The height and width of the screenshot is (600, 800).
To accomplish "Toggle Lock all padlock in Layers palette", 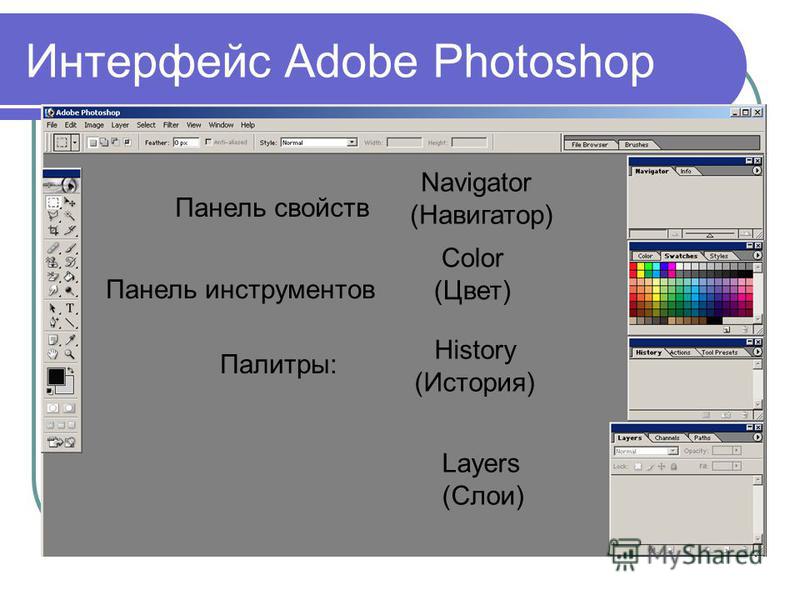I will pos(674,466).
